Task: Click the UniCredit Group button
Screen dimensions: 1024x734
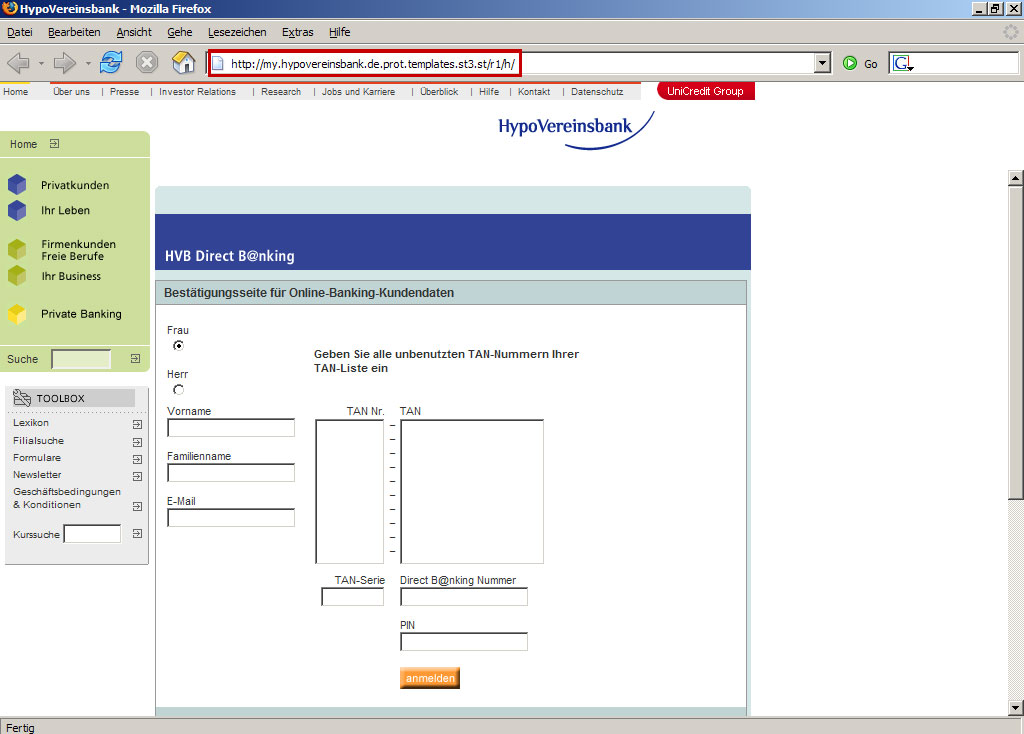Action: pyautogui.click(x=705, y=91)
